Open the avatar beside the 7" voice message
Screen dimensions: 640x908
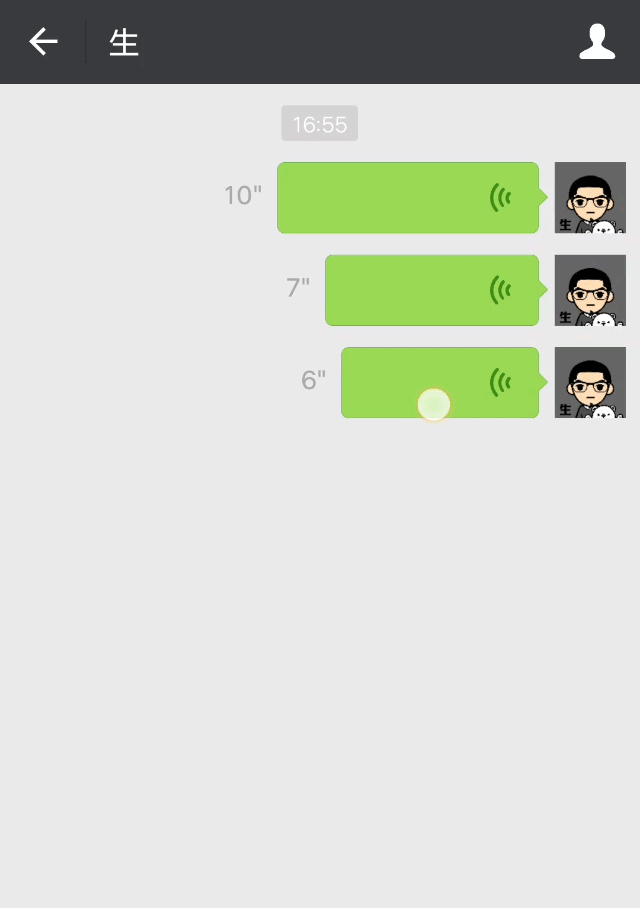coord(590,290)
